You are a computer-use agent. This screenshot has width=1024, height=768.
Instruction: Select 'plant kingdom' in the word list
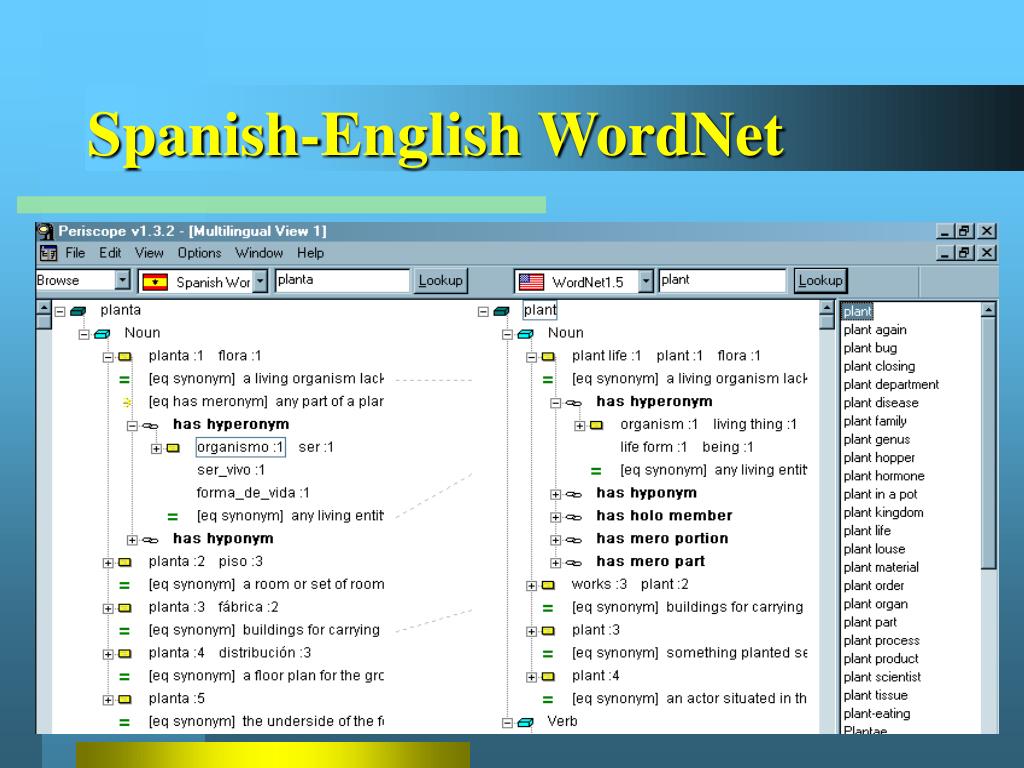tap(883, 513)
